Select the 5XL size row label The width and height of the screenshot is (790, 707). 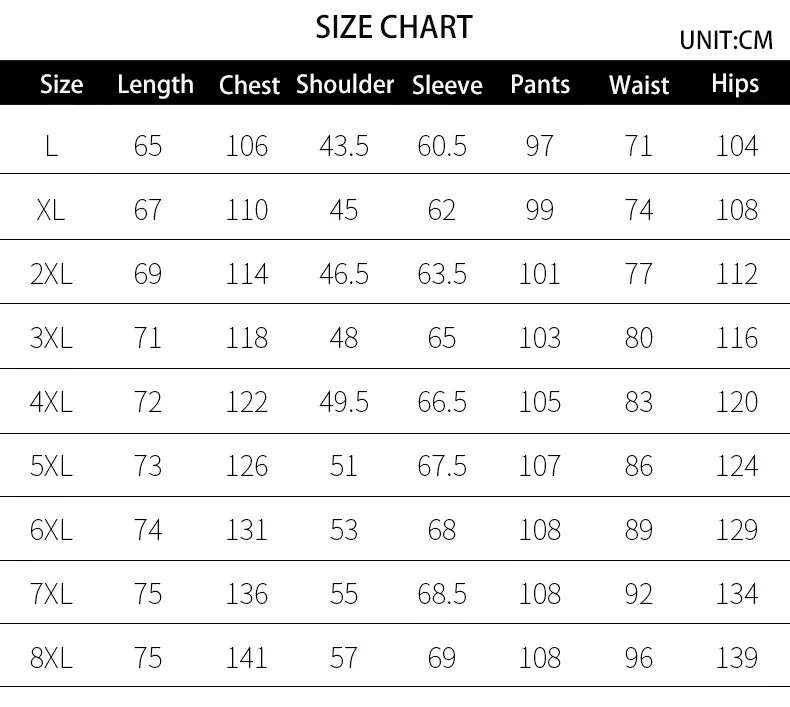click(x=52, y=466)
